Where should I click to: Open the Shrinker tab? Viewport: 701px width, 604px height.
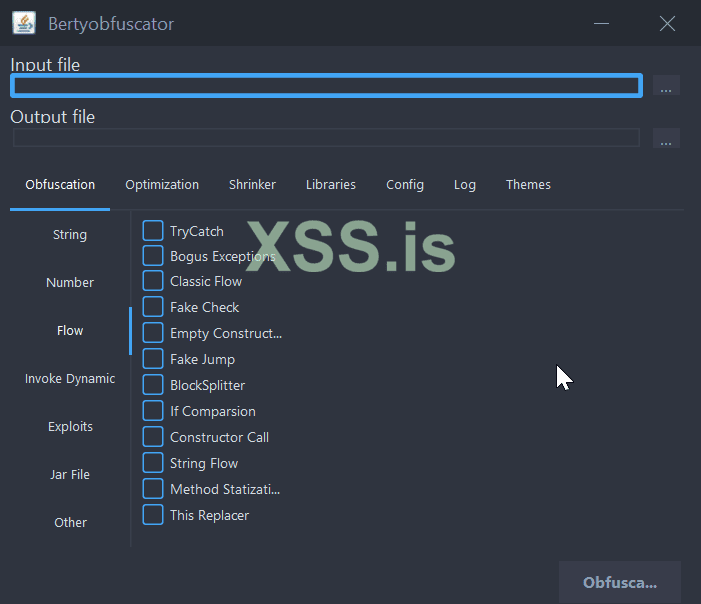pos(252,185)
